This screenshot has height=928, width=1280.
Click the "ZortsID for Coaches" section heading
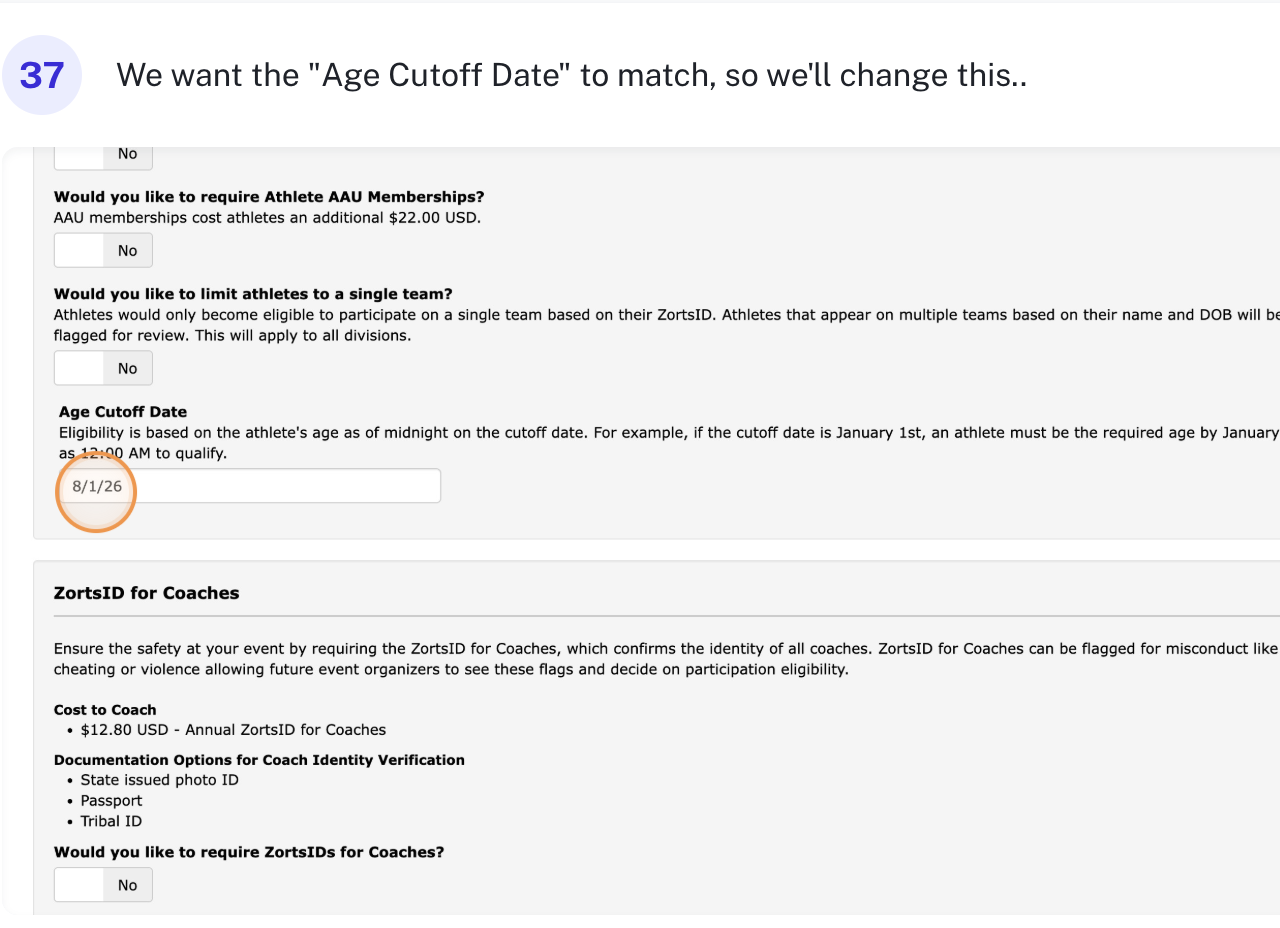tap(146, 593)
